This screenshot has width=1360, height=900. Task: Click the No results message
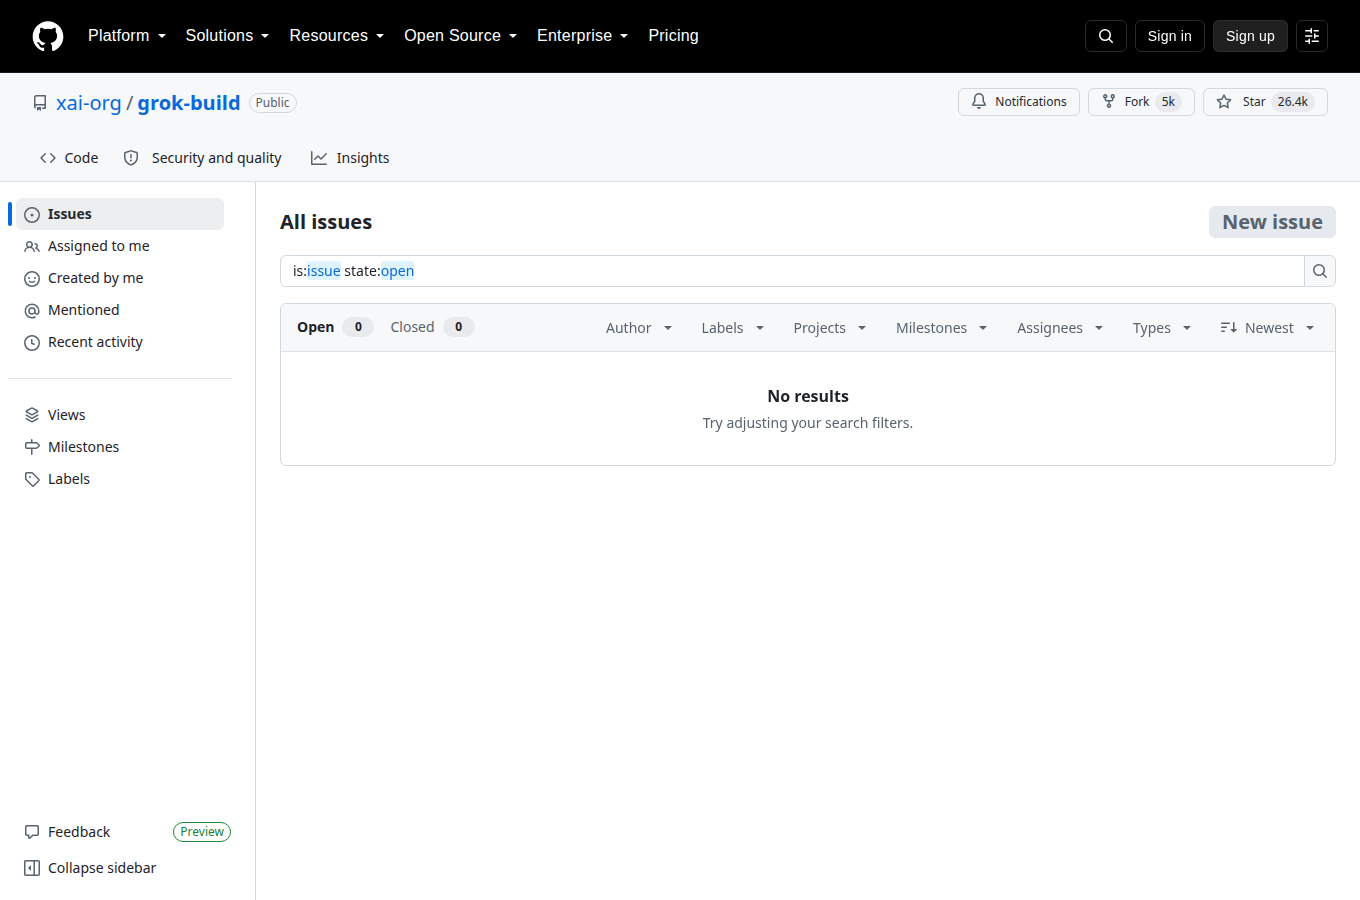coord(808,396)
